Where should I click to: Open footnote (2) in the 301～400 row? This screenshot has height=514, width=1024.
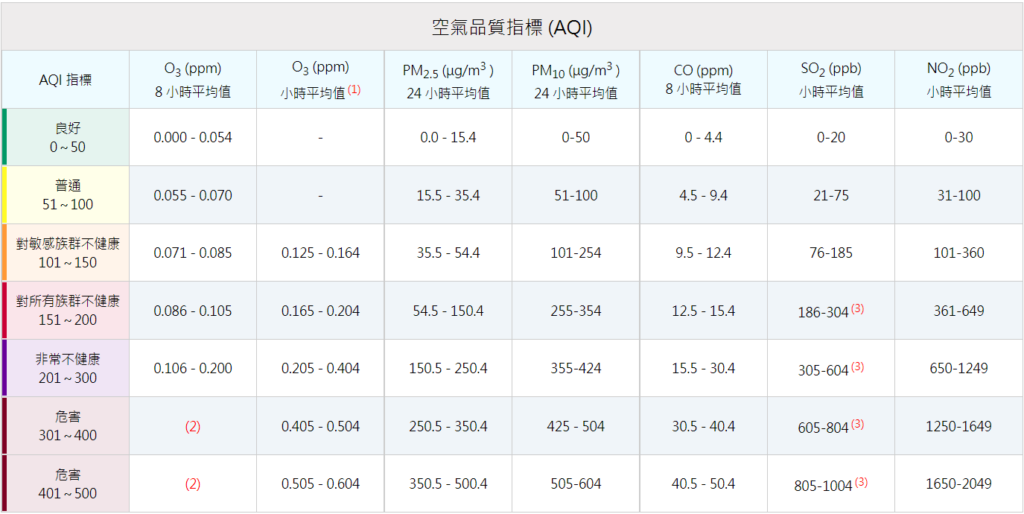193,427
